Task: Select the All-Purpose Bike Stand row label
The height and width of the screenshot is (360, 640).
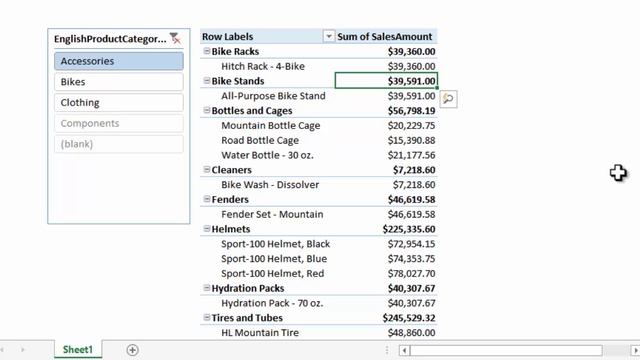Action: click(x=273, y=96)
